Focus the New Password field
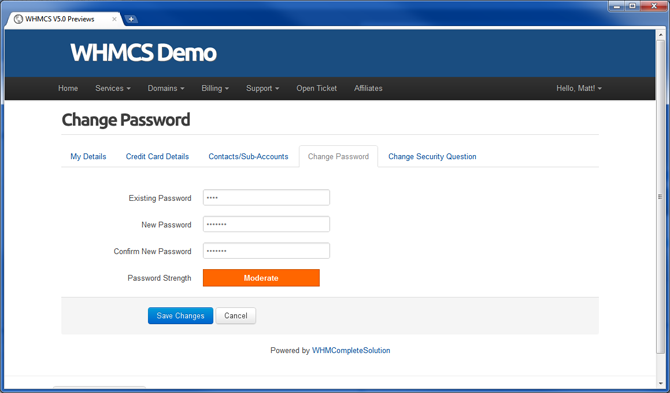 [x=266, y=224]
